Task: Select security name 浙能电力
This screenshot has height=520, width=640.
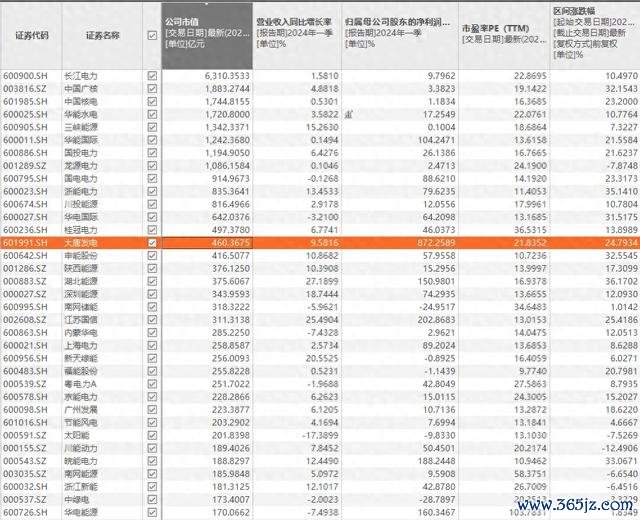Action: [81, 191]
